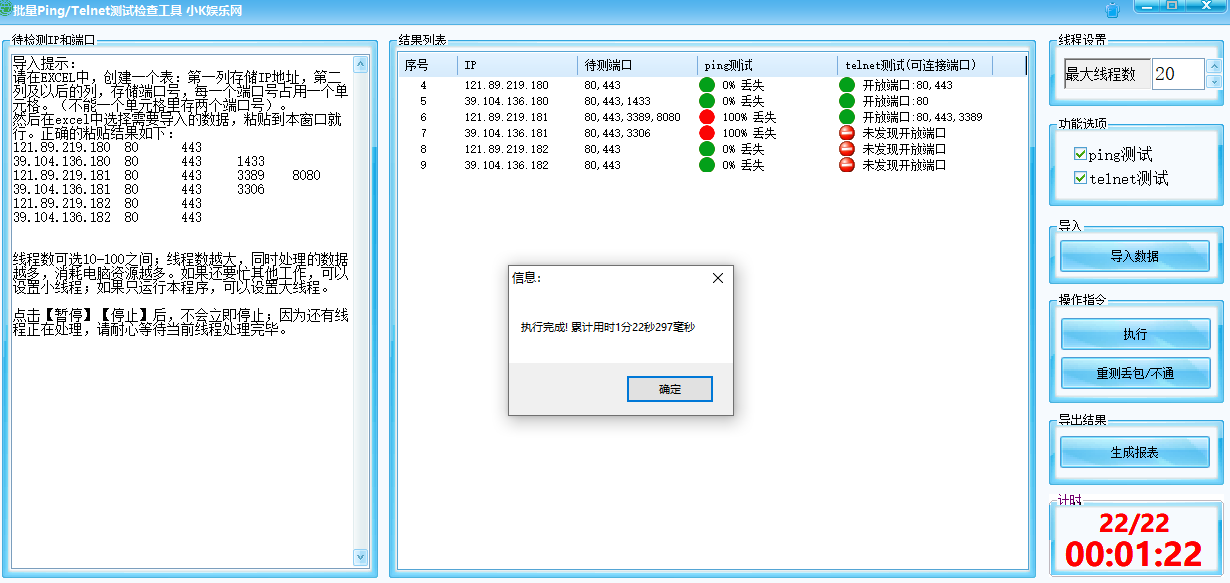Click the 执行完成 message text in dialog
The width and height of the screenshot is (1230, 583).
coord(607,327)
